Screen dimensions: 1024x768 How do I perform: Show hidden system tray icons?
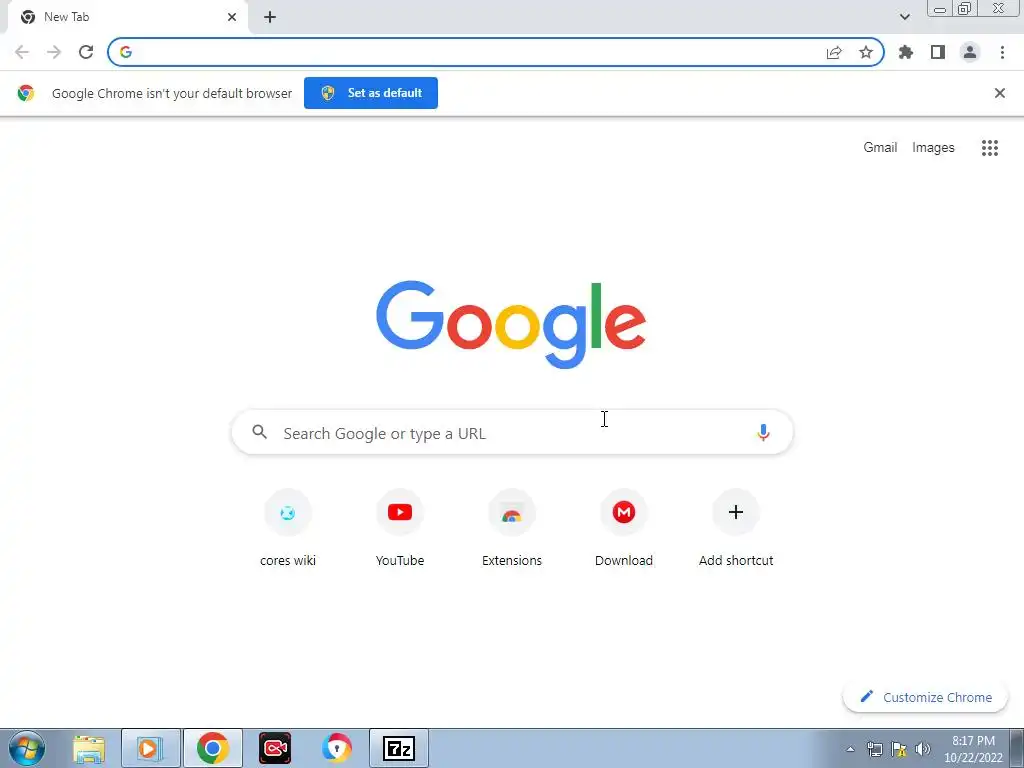click(x=850, y=749)
